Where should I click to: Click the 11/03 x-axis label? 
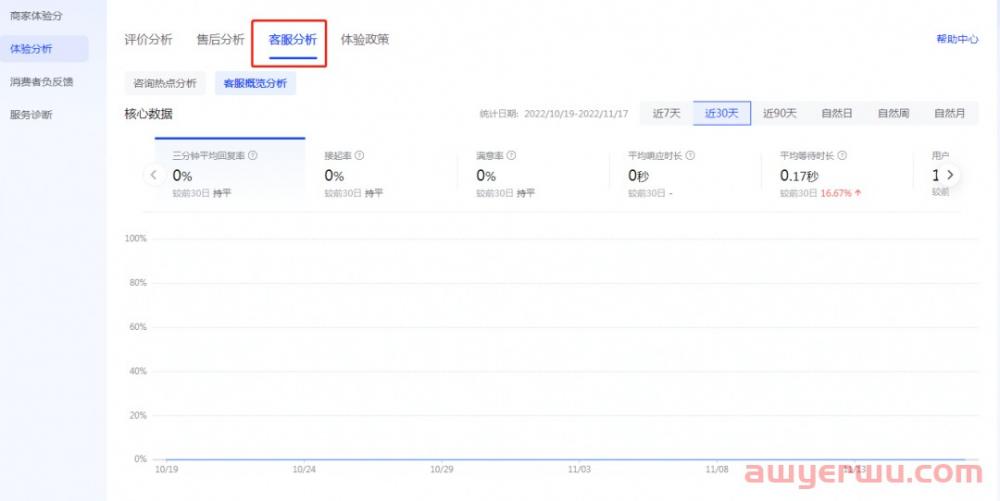click(578, 470)
